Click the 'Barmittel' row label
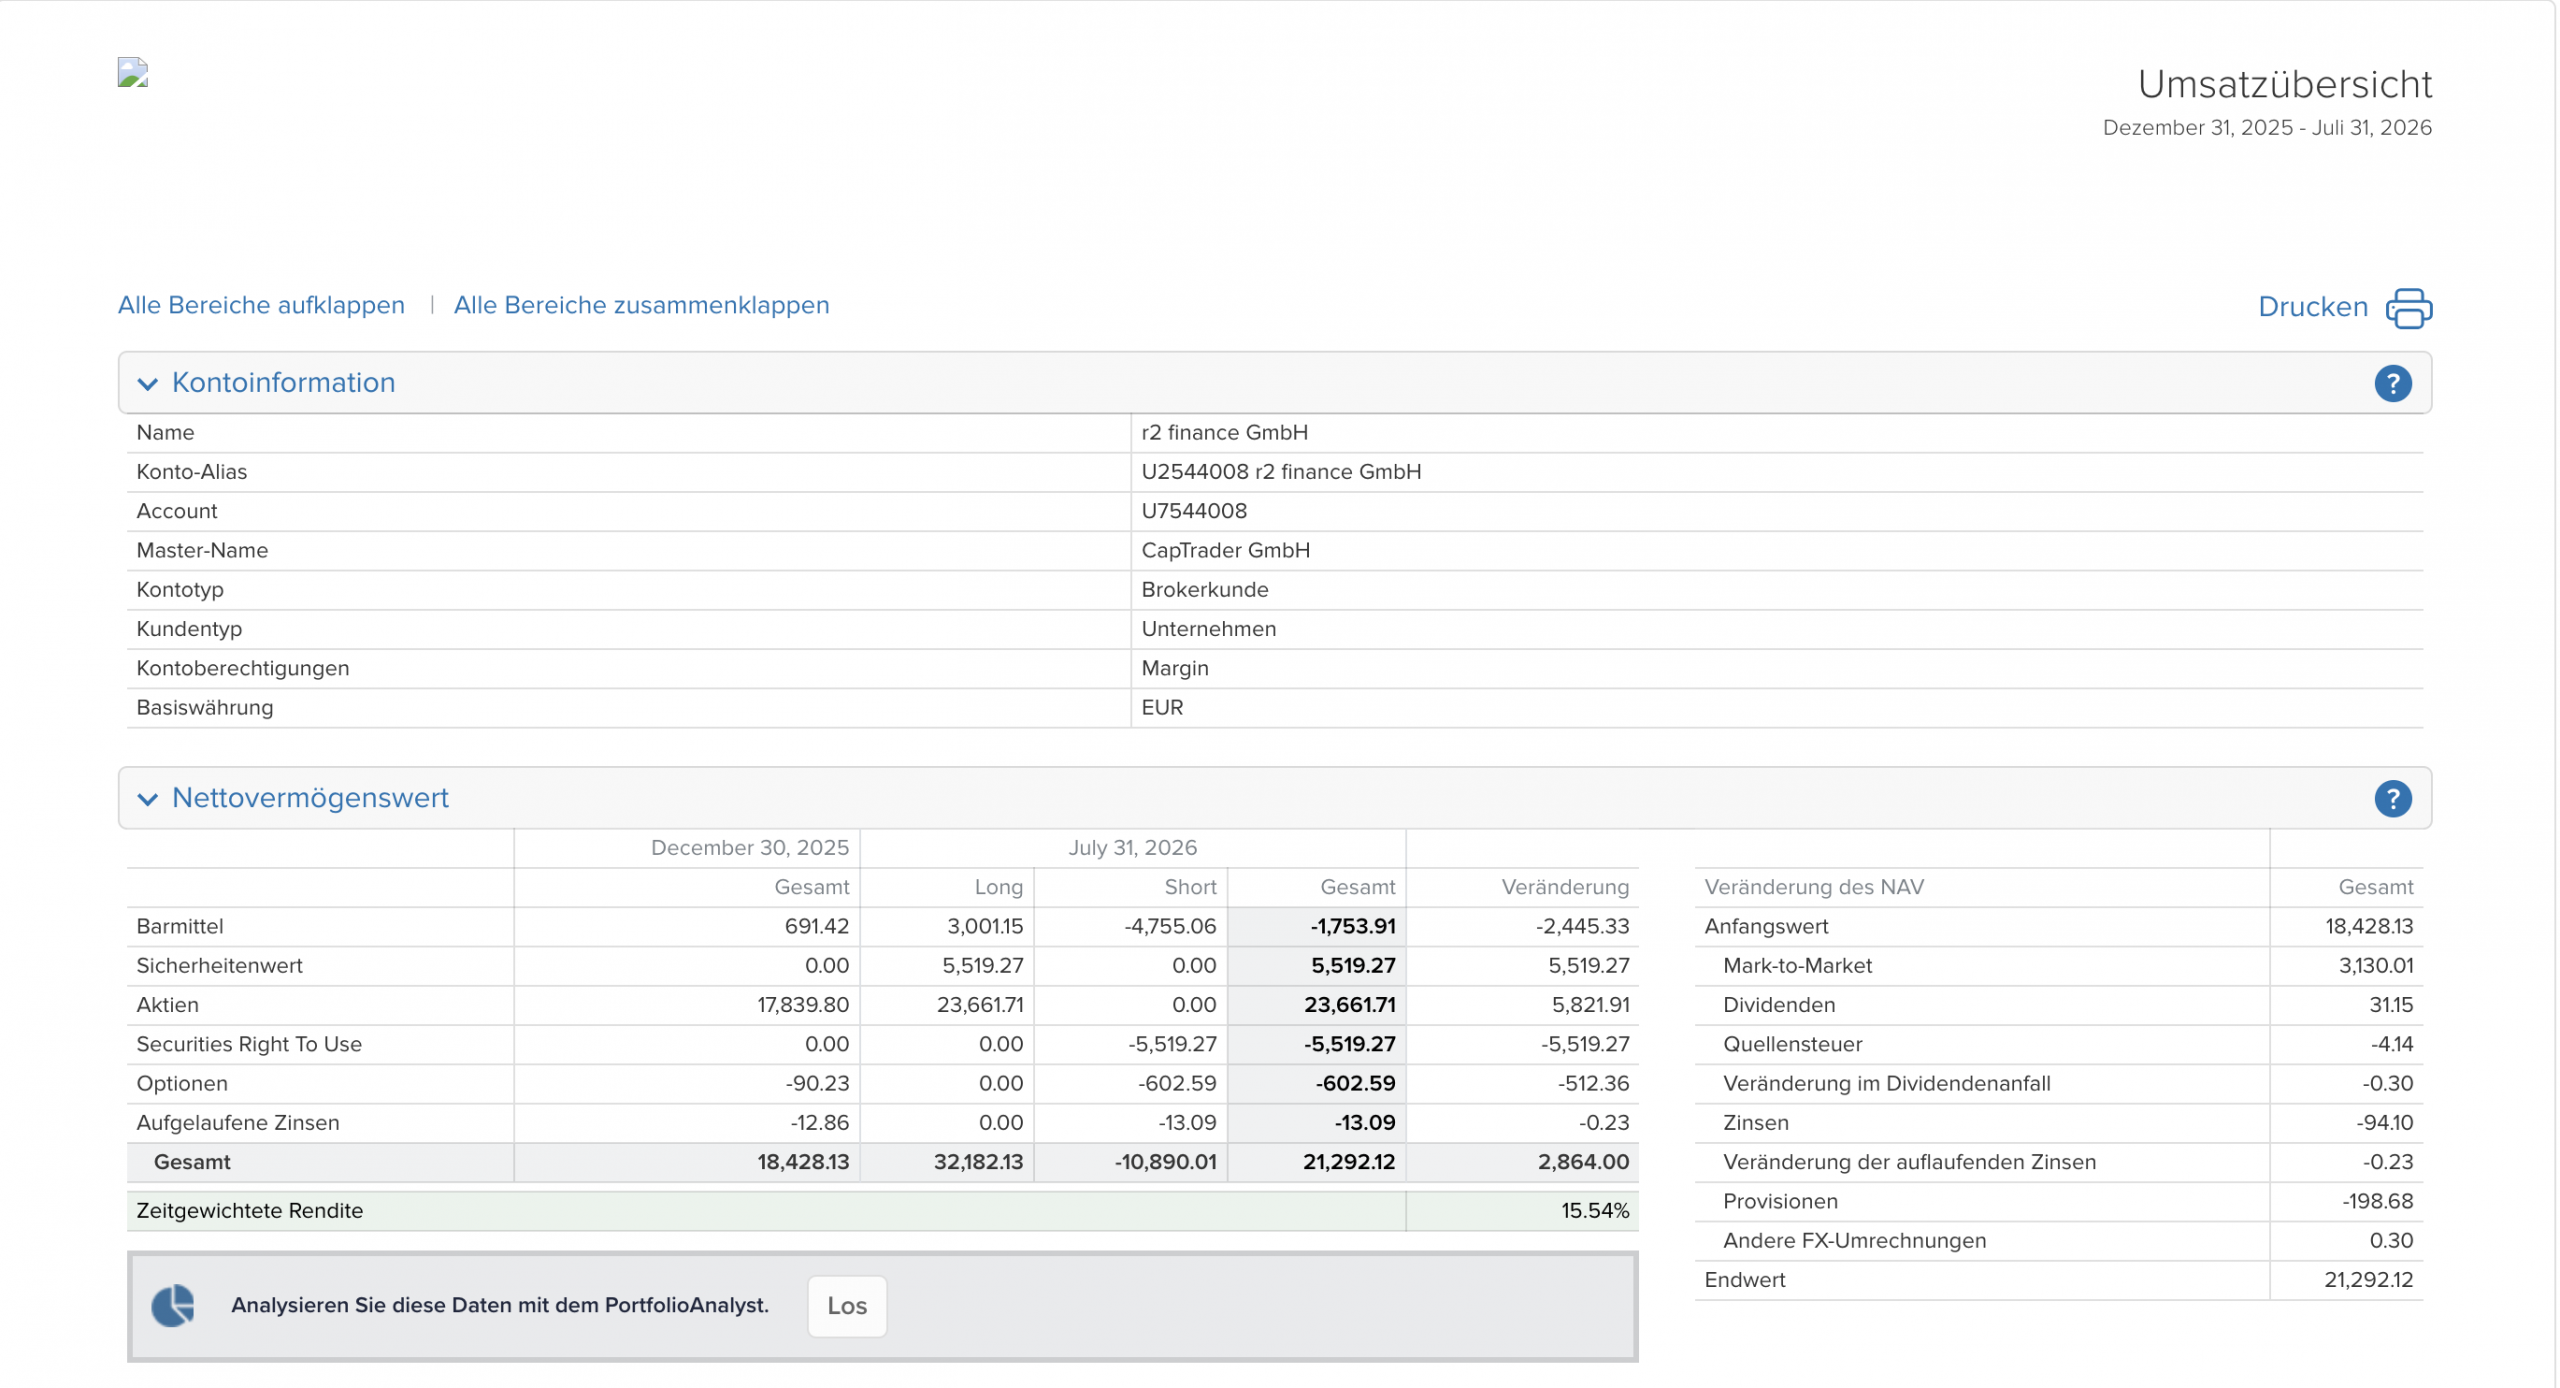Image resolution: width=2560 pixels, height=1388 pixels. pyautogui.click(x=180, y=927)
